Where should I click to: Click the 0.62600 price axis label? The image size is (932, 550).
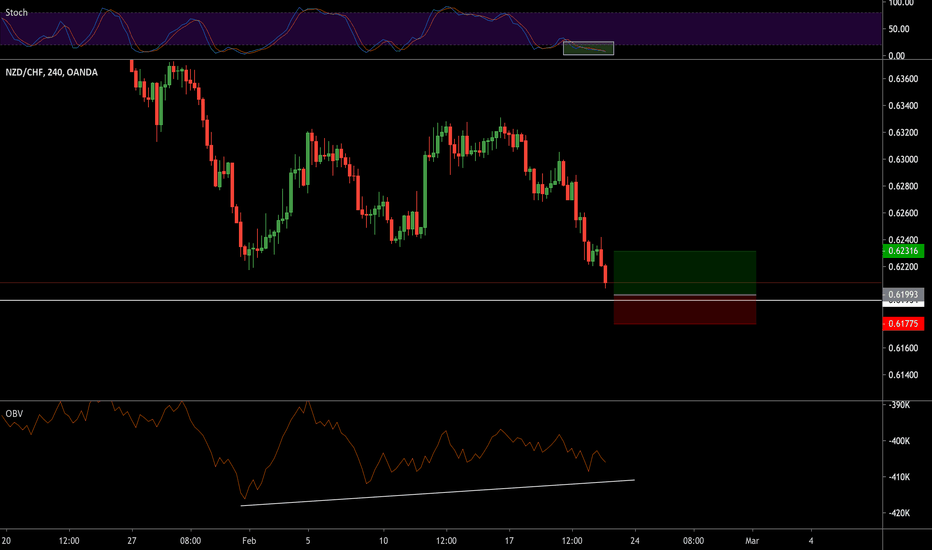tap(903, 213)
